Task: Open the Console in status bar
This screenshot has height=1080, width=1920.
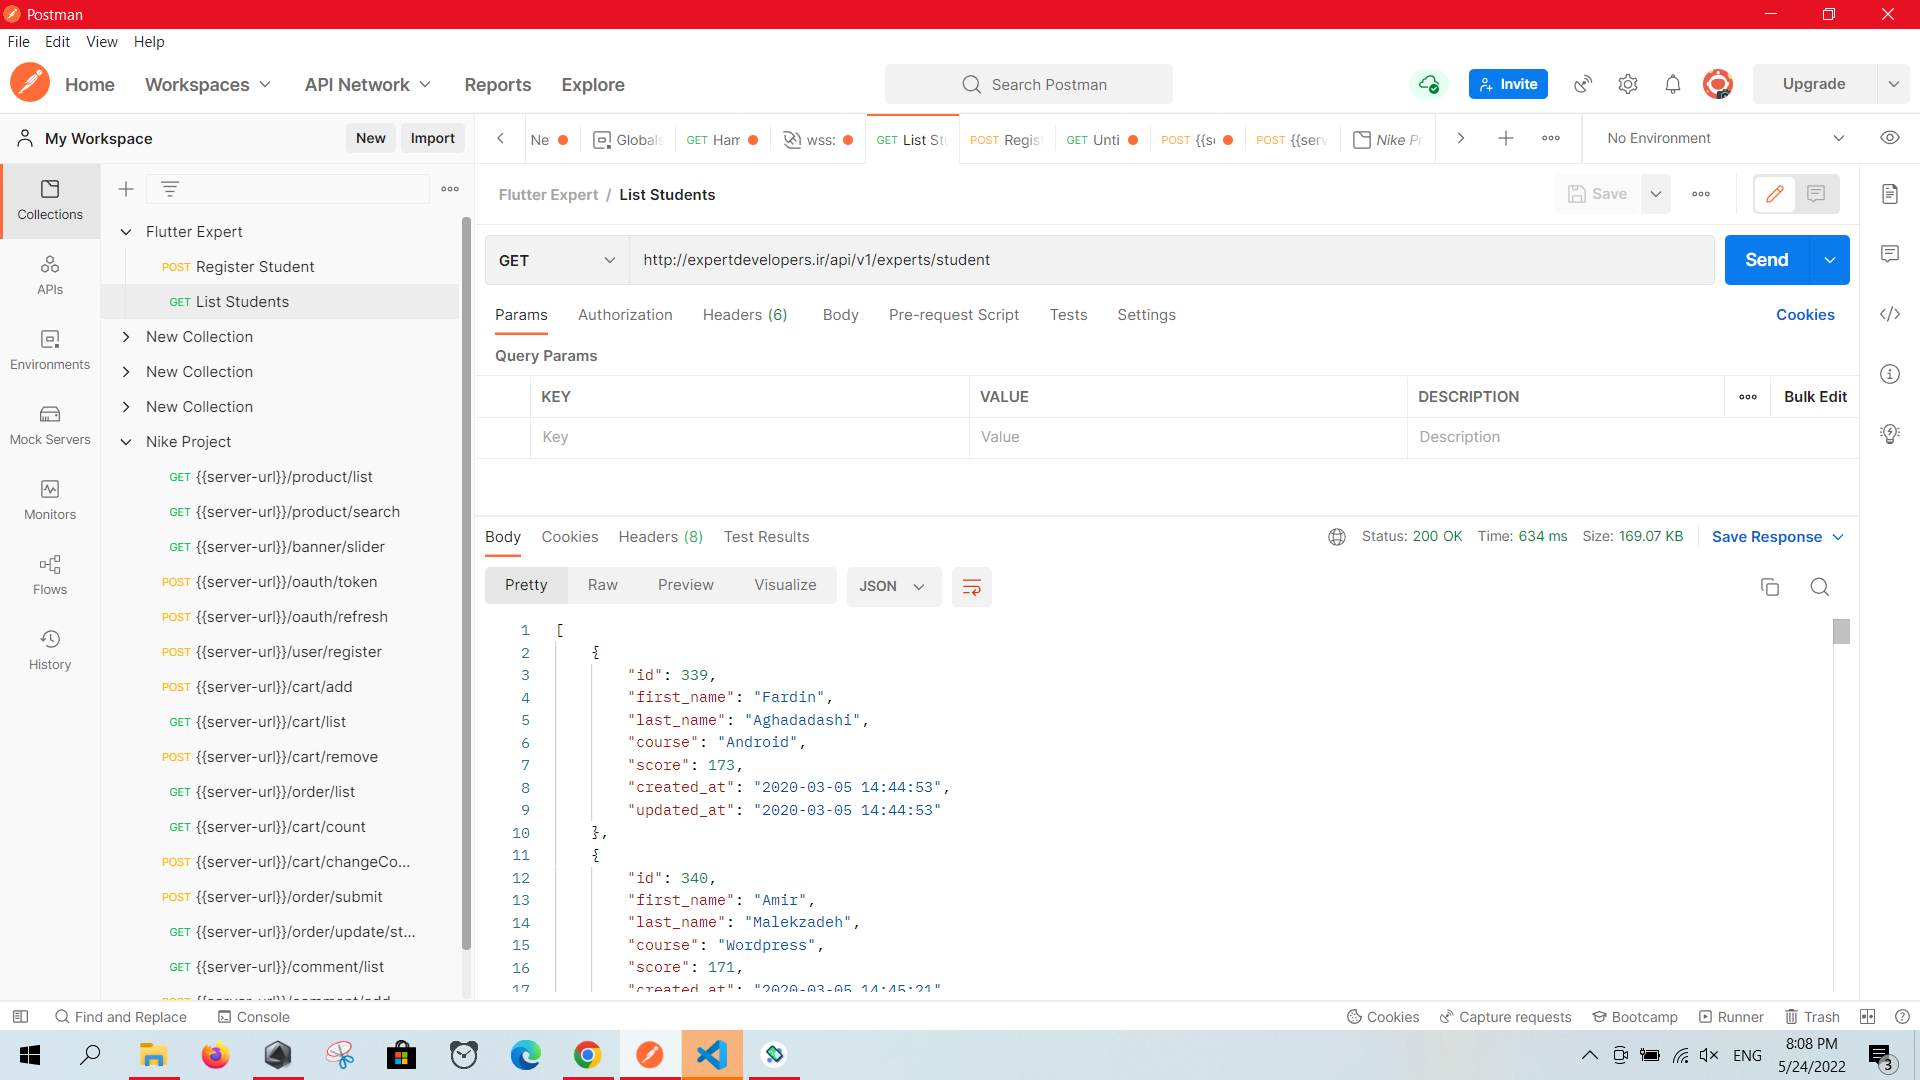Action: coord(254,1017)
